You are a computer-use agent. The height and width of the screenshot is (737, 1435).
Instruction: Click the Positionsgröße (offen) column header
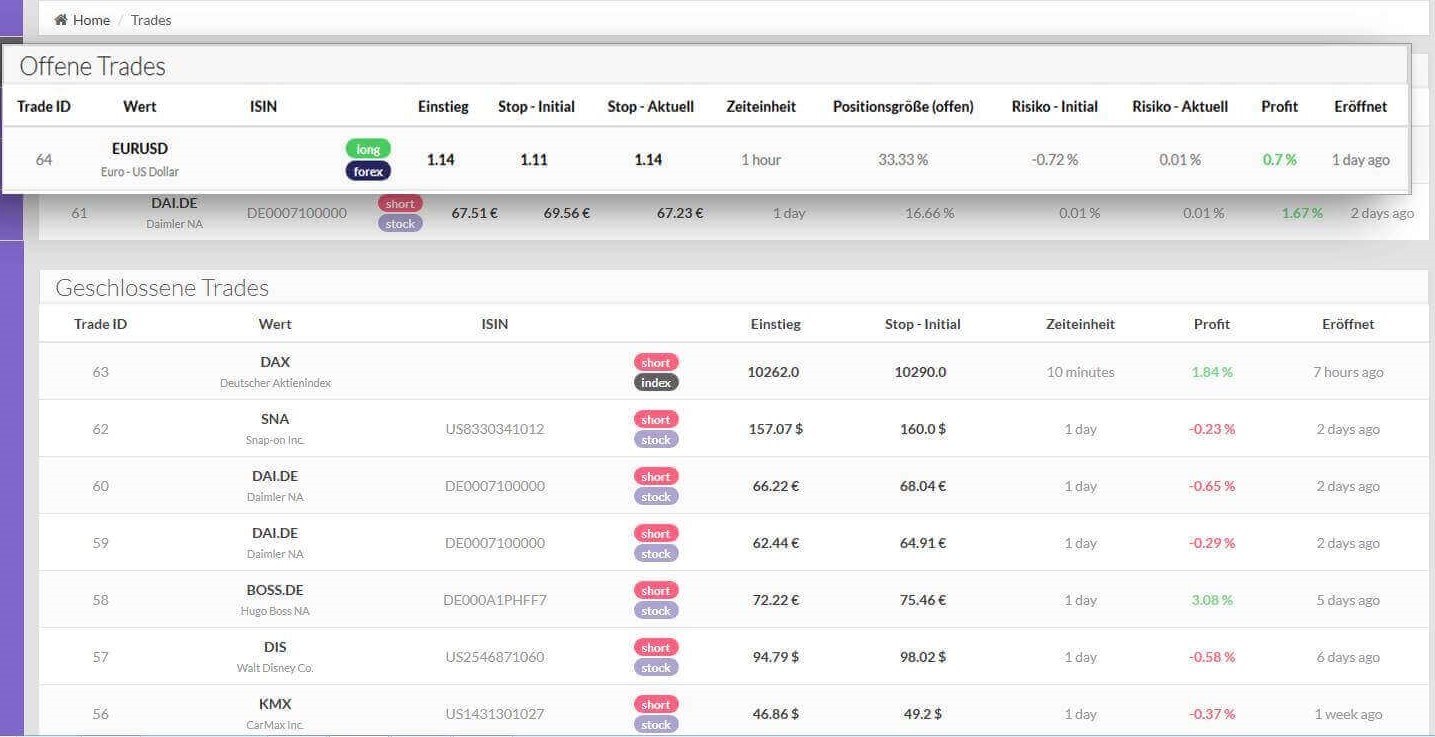point(903,107)
